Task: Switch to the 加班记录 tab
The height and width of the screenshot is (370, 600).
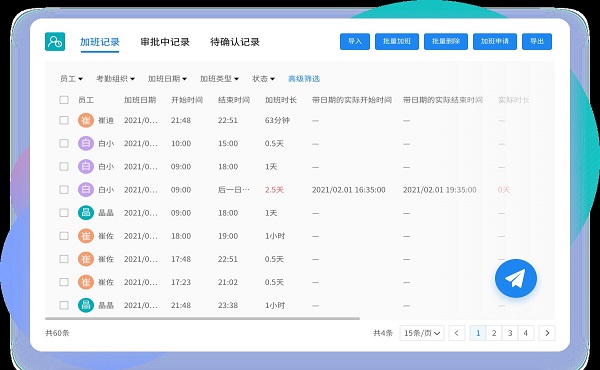Action: click(x=100, y=42)
